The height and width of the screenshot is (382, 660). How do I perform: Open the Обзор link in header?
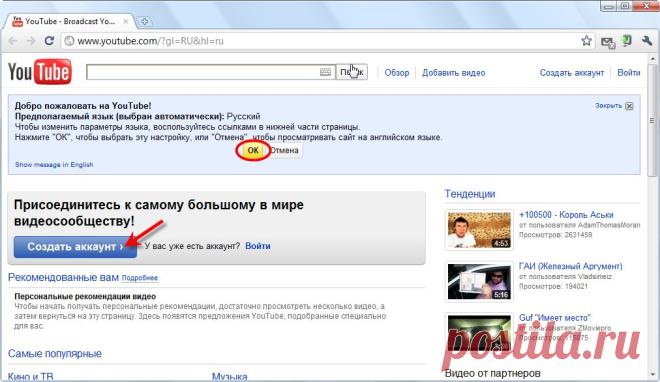pyautogui.click(x=397, y=72)
